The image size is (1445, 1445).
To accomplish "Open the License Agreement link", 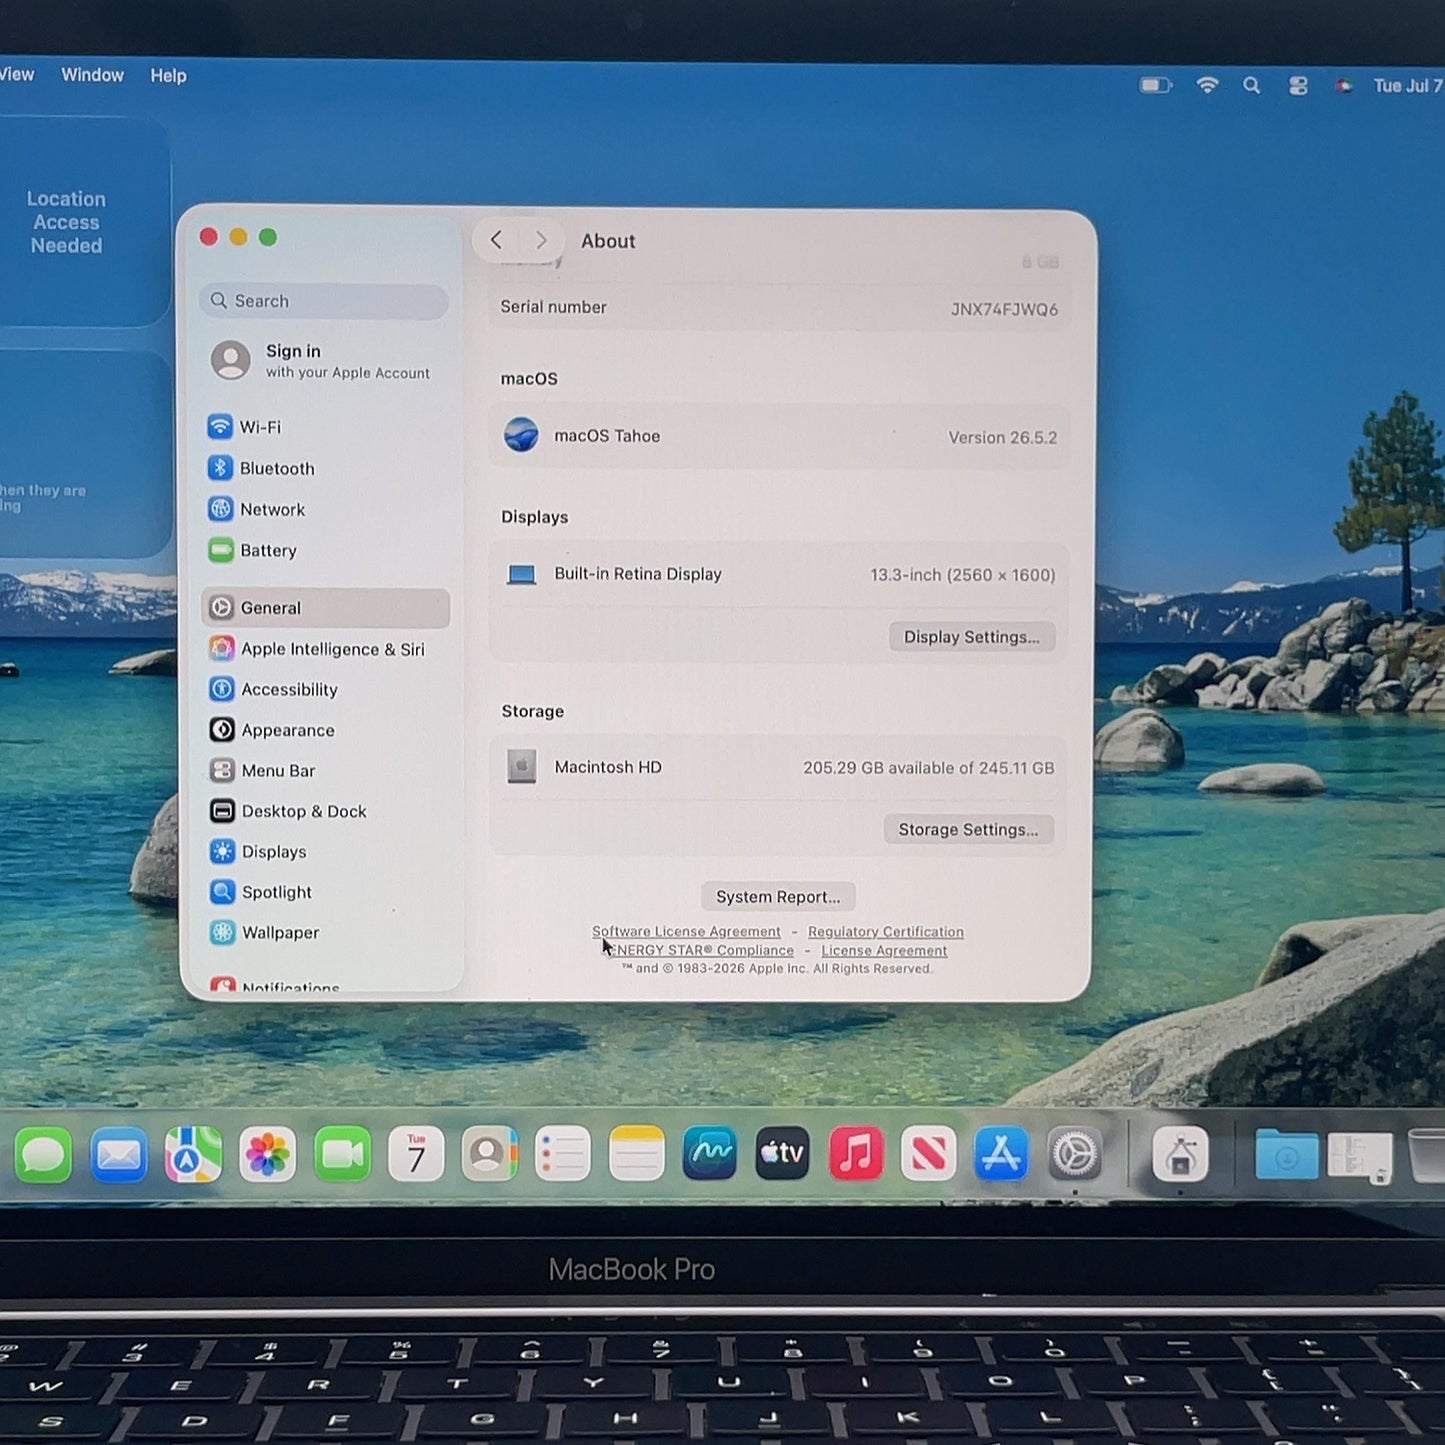I will click(884, 951).
